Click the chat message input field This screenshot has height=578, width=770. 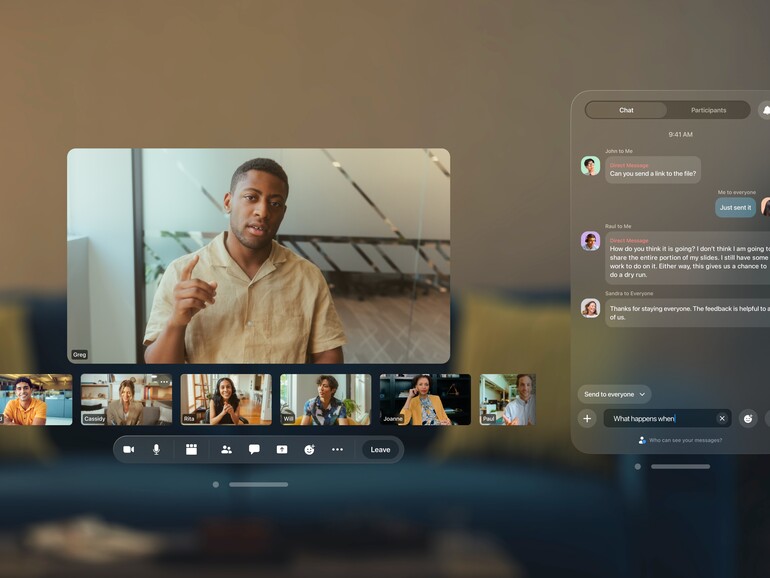point(667,418)
